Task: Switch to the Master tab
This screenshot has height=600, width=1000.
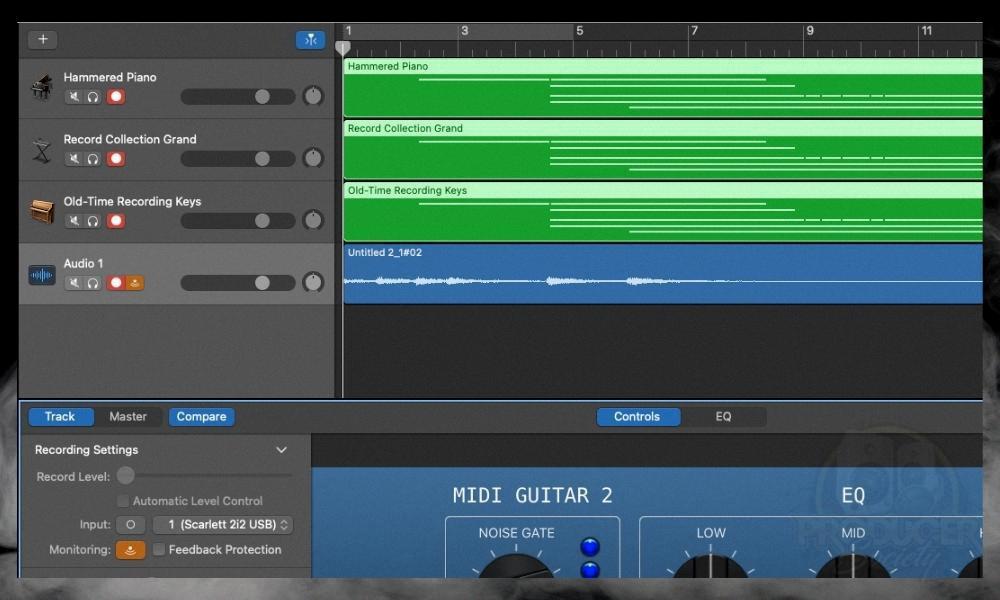Action: point(129,416)
